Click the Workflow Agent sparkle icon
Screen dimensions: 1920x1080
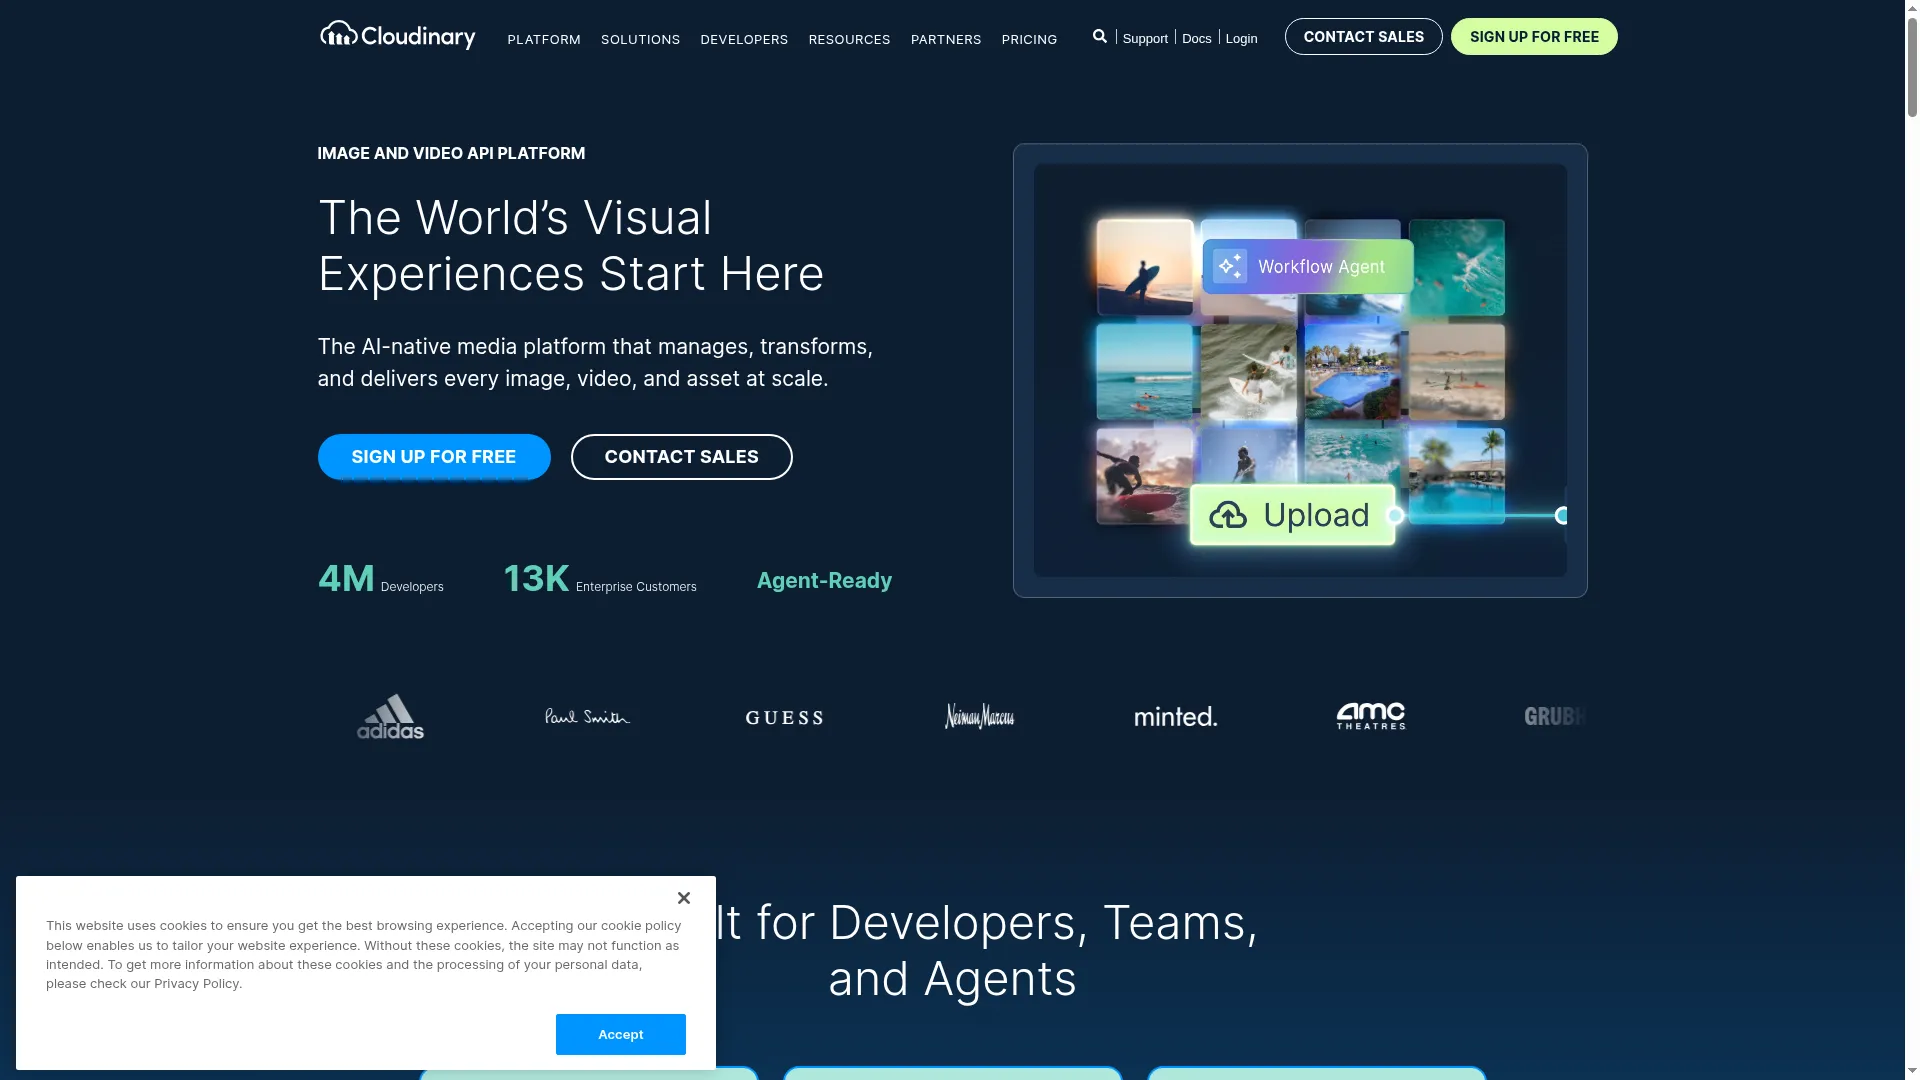click(1230, 266)
